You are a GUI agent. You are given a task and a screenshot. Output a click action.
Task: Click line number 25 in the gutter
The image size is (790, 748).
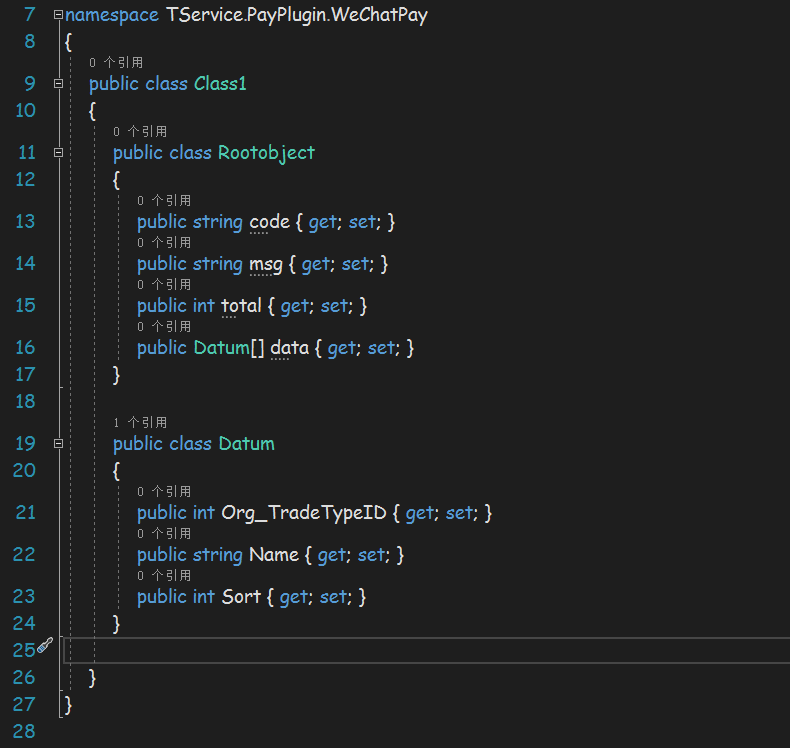(24, 650)
